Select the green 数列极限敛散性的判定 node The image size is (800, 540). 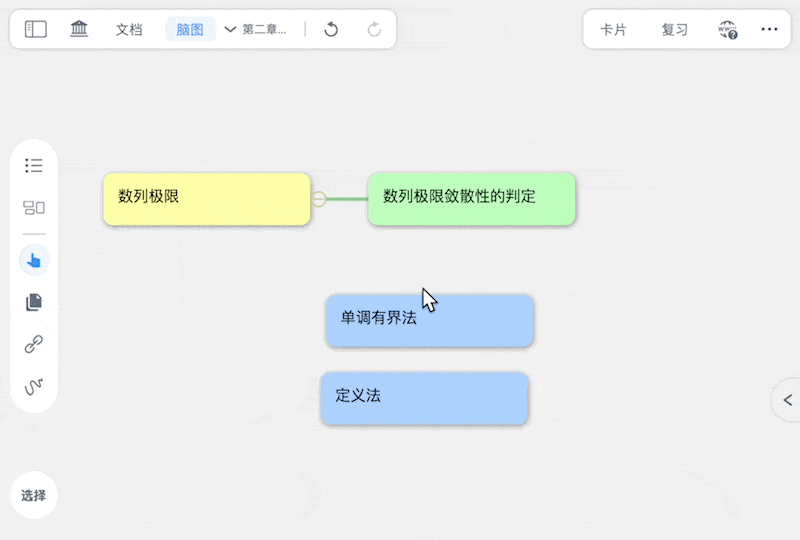coord(471,199)
